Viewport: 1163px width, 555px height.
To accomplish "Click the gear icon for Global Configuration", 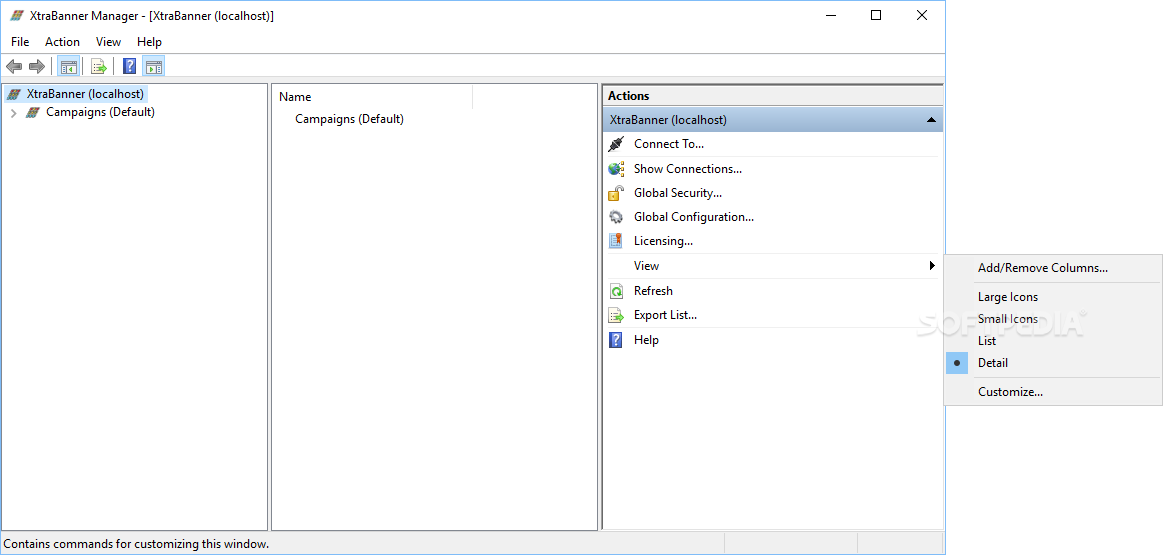I will [616, 217].
